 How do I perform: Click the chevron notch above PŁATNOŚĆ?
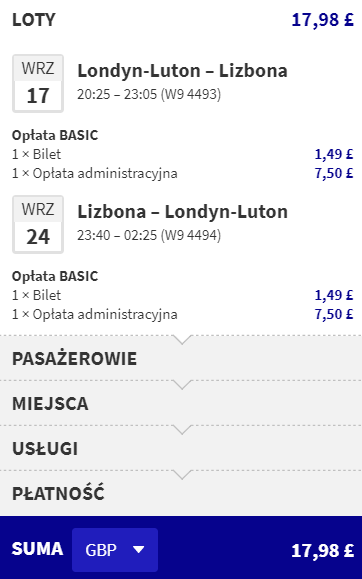pos(182,474)
